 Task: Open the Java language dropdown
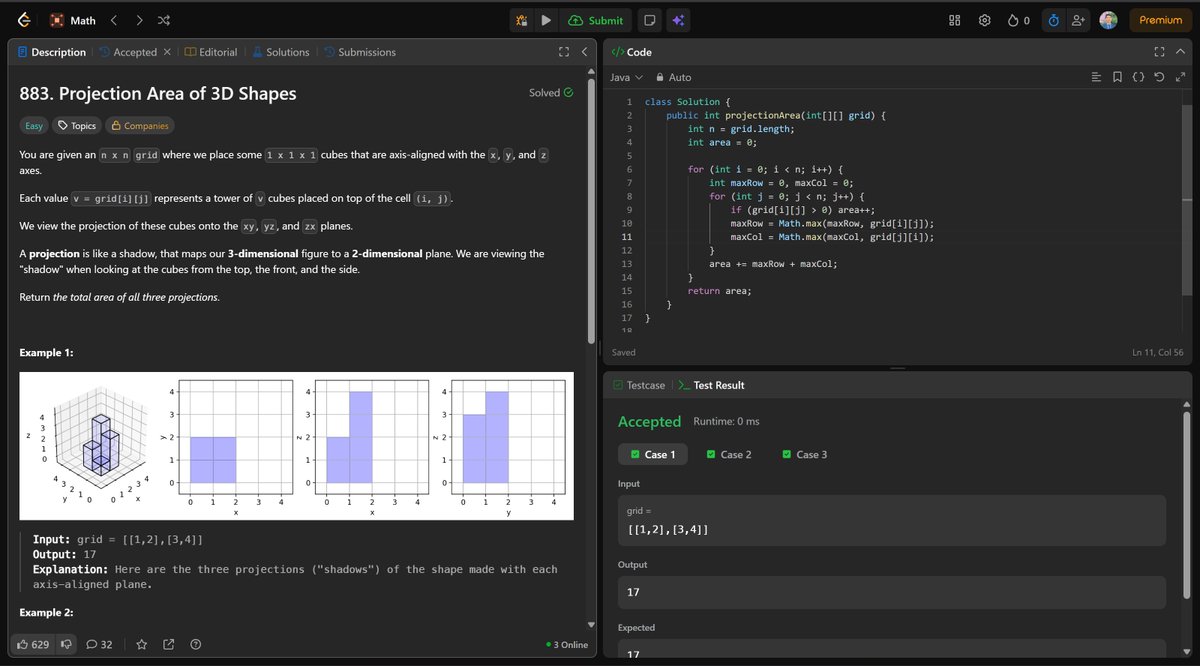(626, 77)
